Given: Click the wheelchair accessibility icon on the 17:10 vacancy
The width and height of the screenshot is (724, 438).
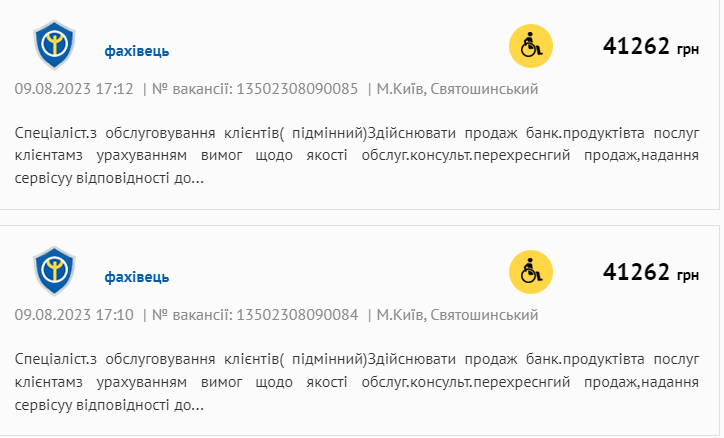Looking at the screenshot, I should pos(531,272).
